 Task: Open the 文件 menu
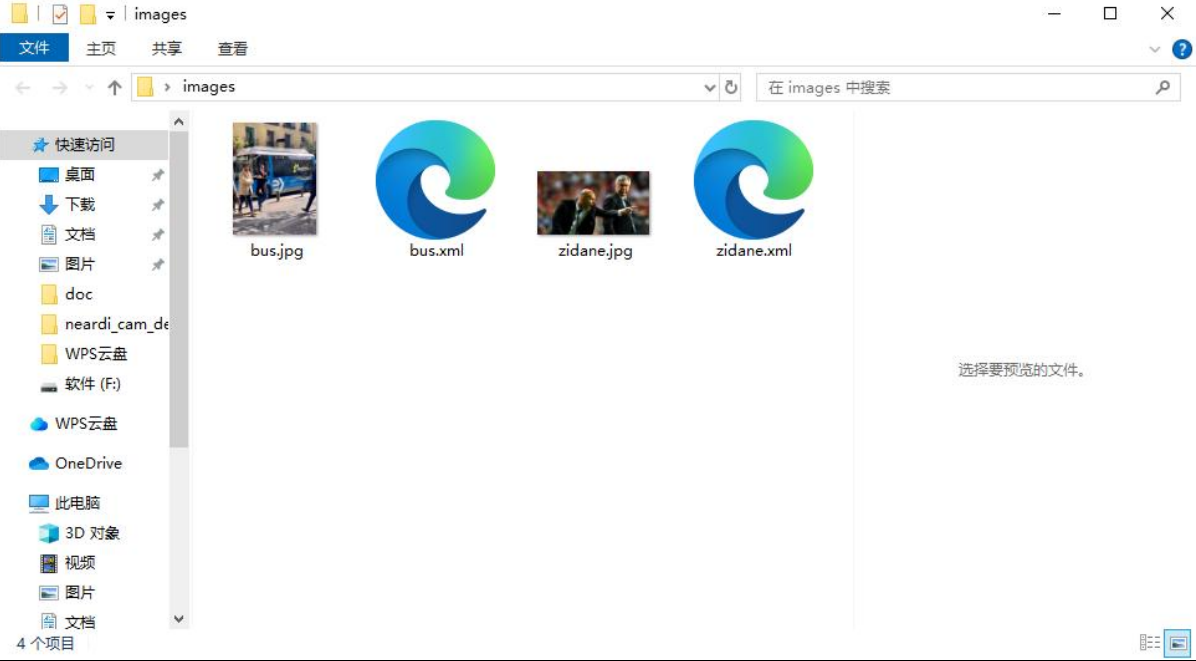34,48
